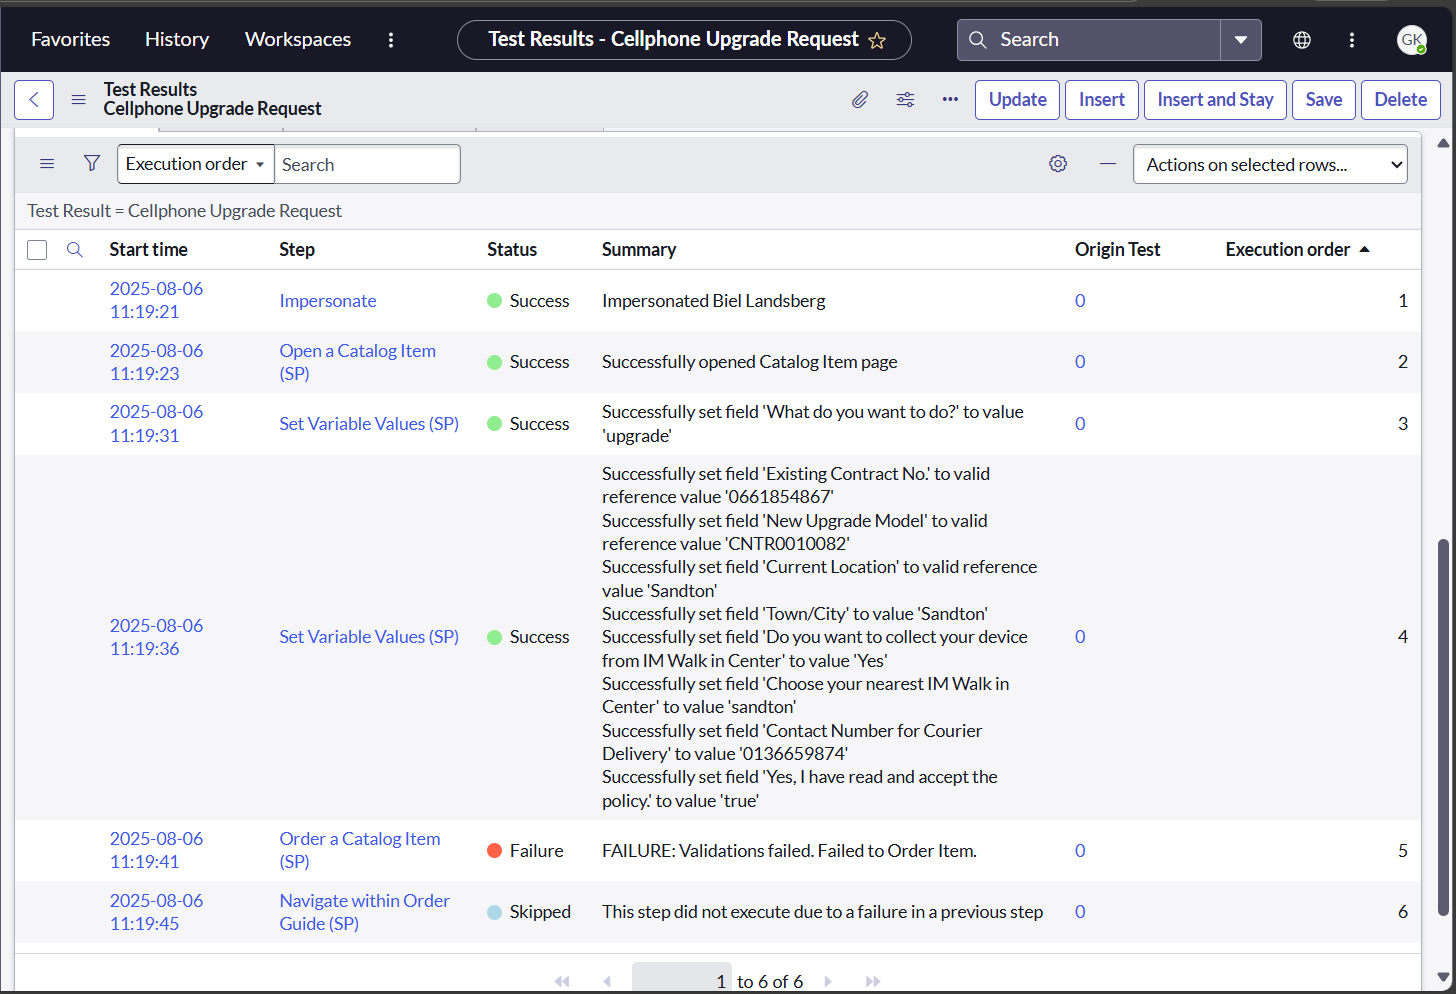1456x994 pixels.
Task: Click the Delete button
Action: pos(1400,100)
